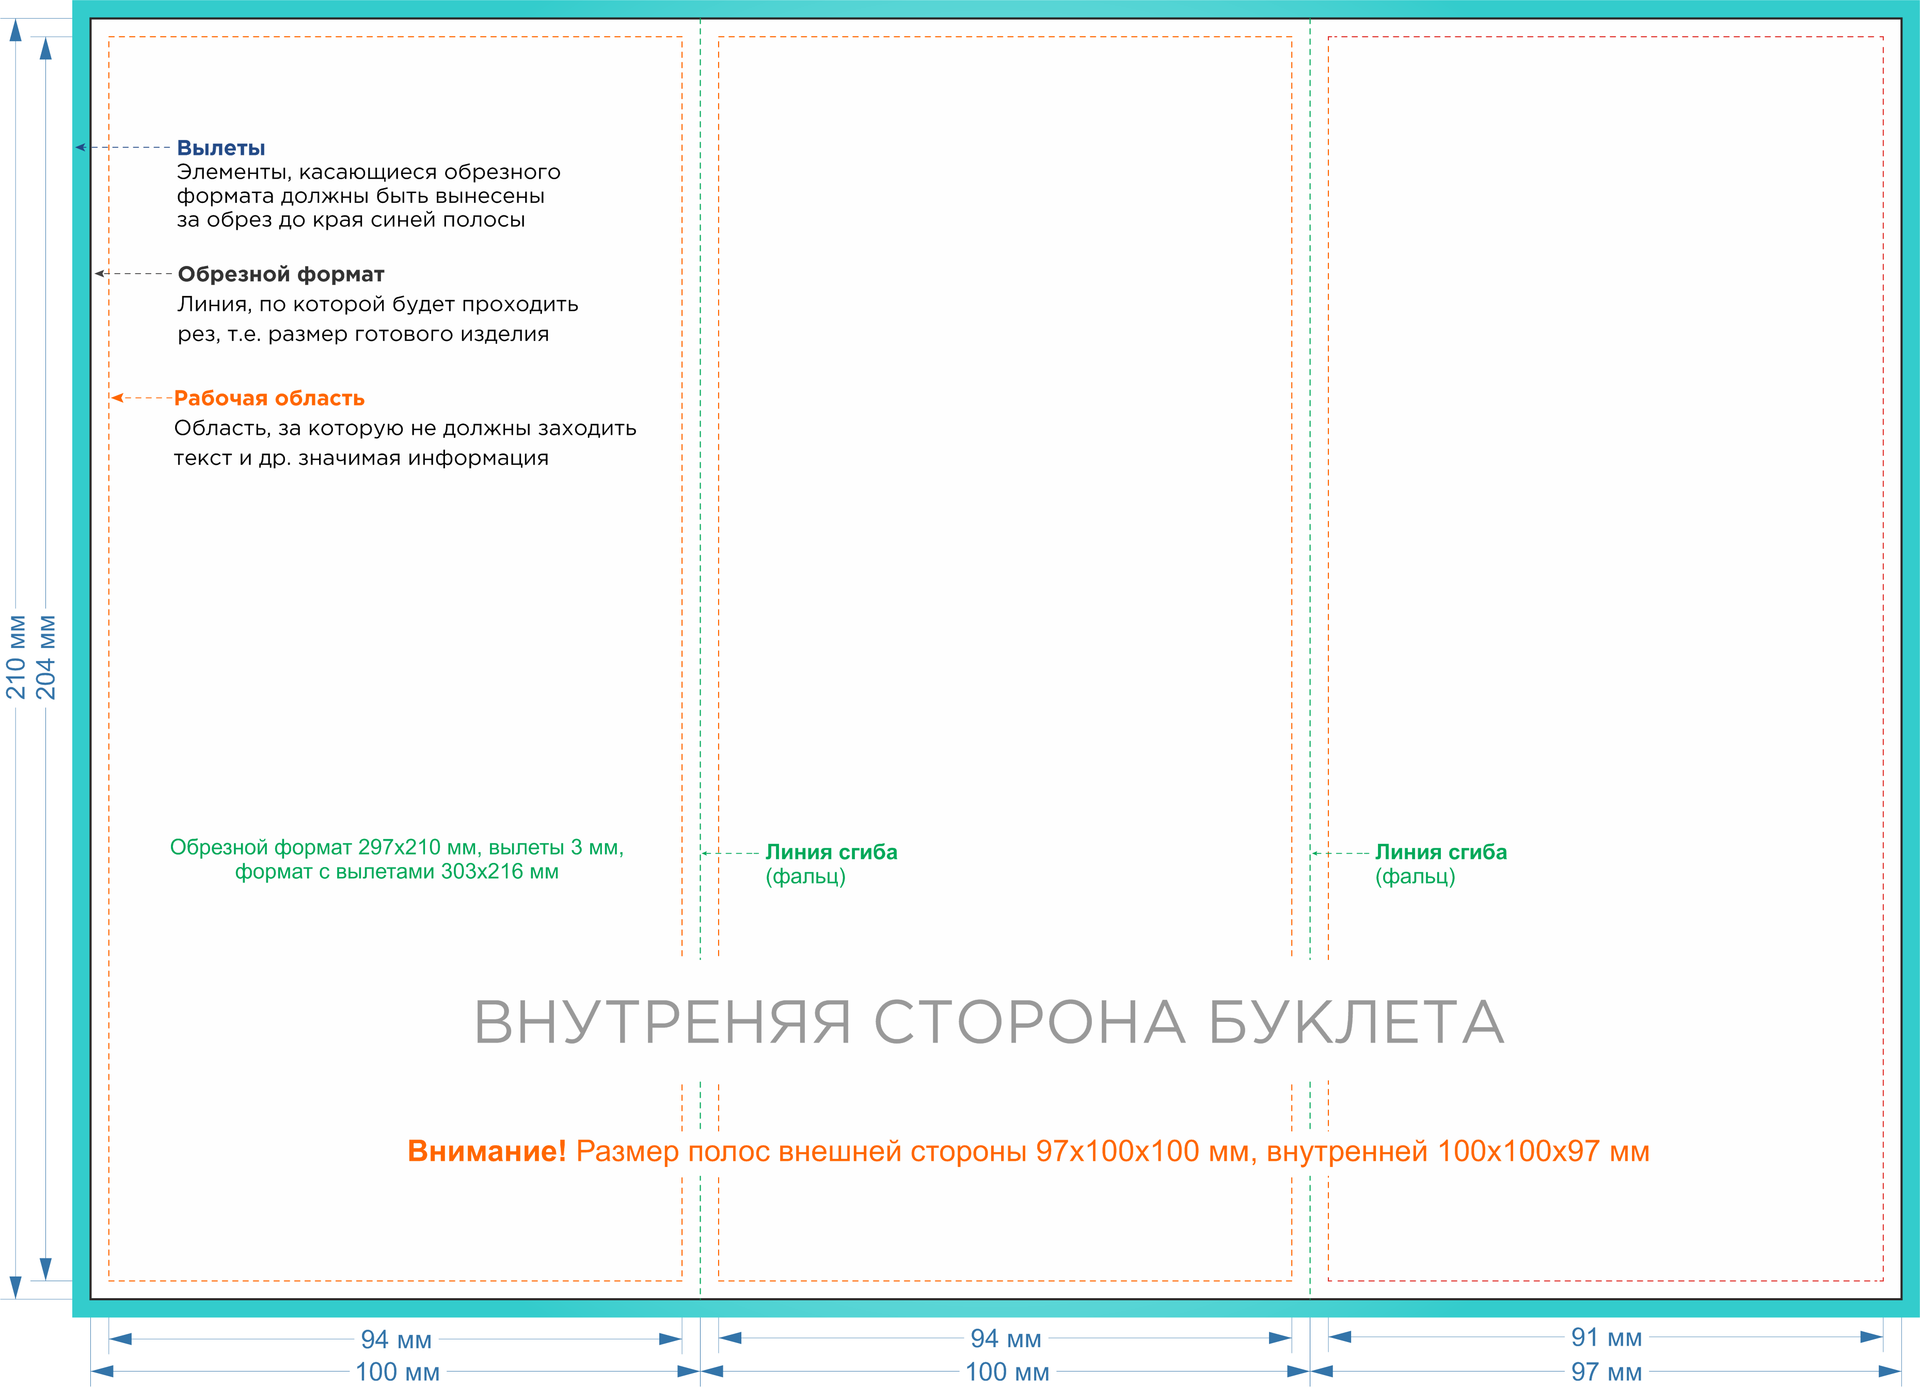The width and height of the screenshot is (1920, 1387).
Task: Click the "94 мм" label under the left panel
Action: click(396, 1339)
